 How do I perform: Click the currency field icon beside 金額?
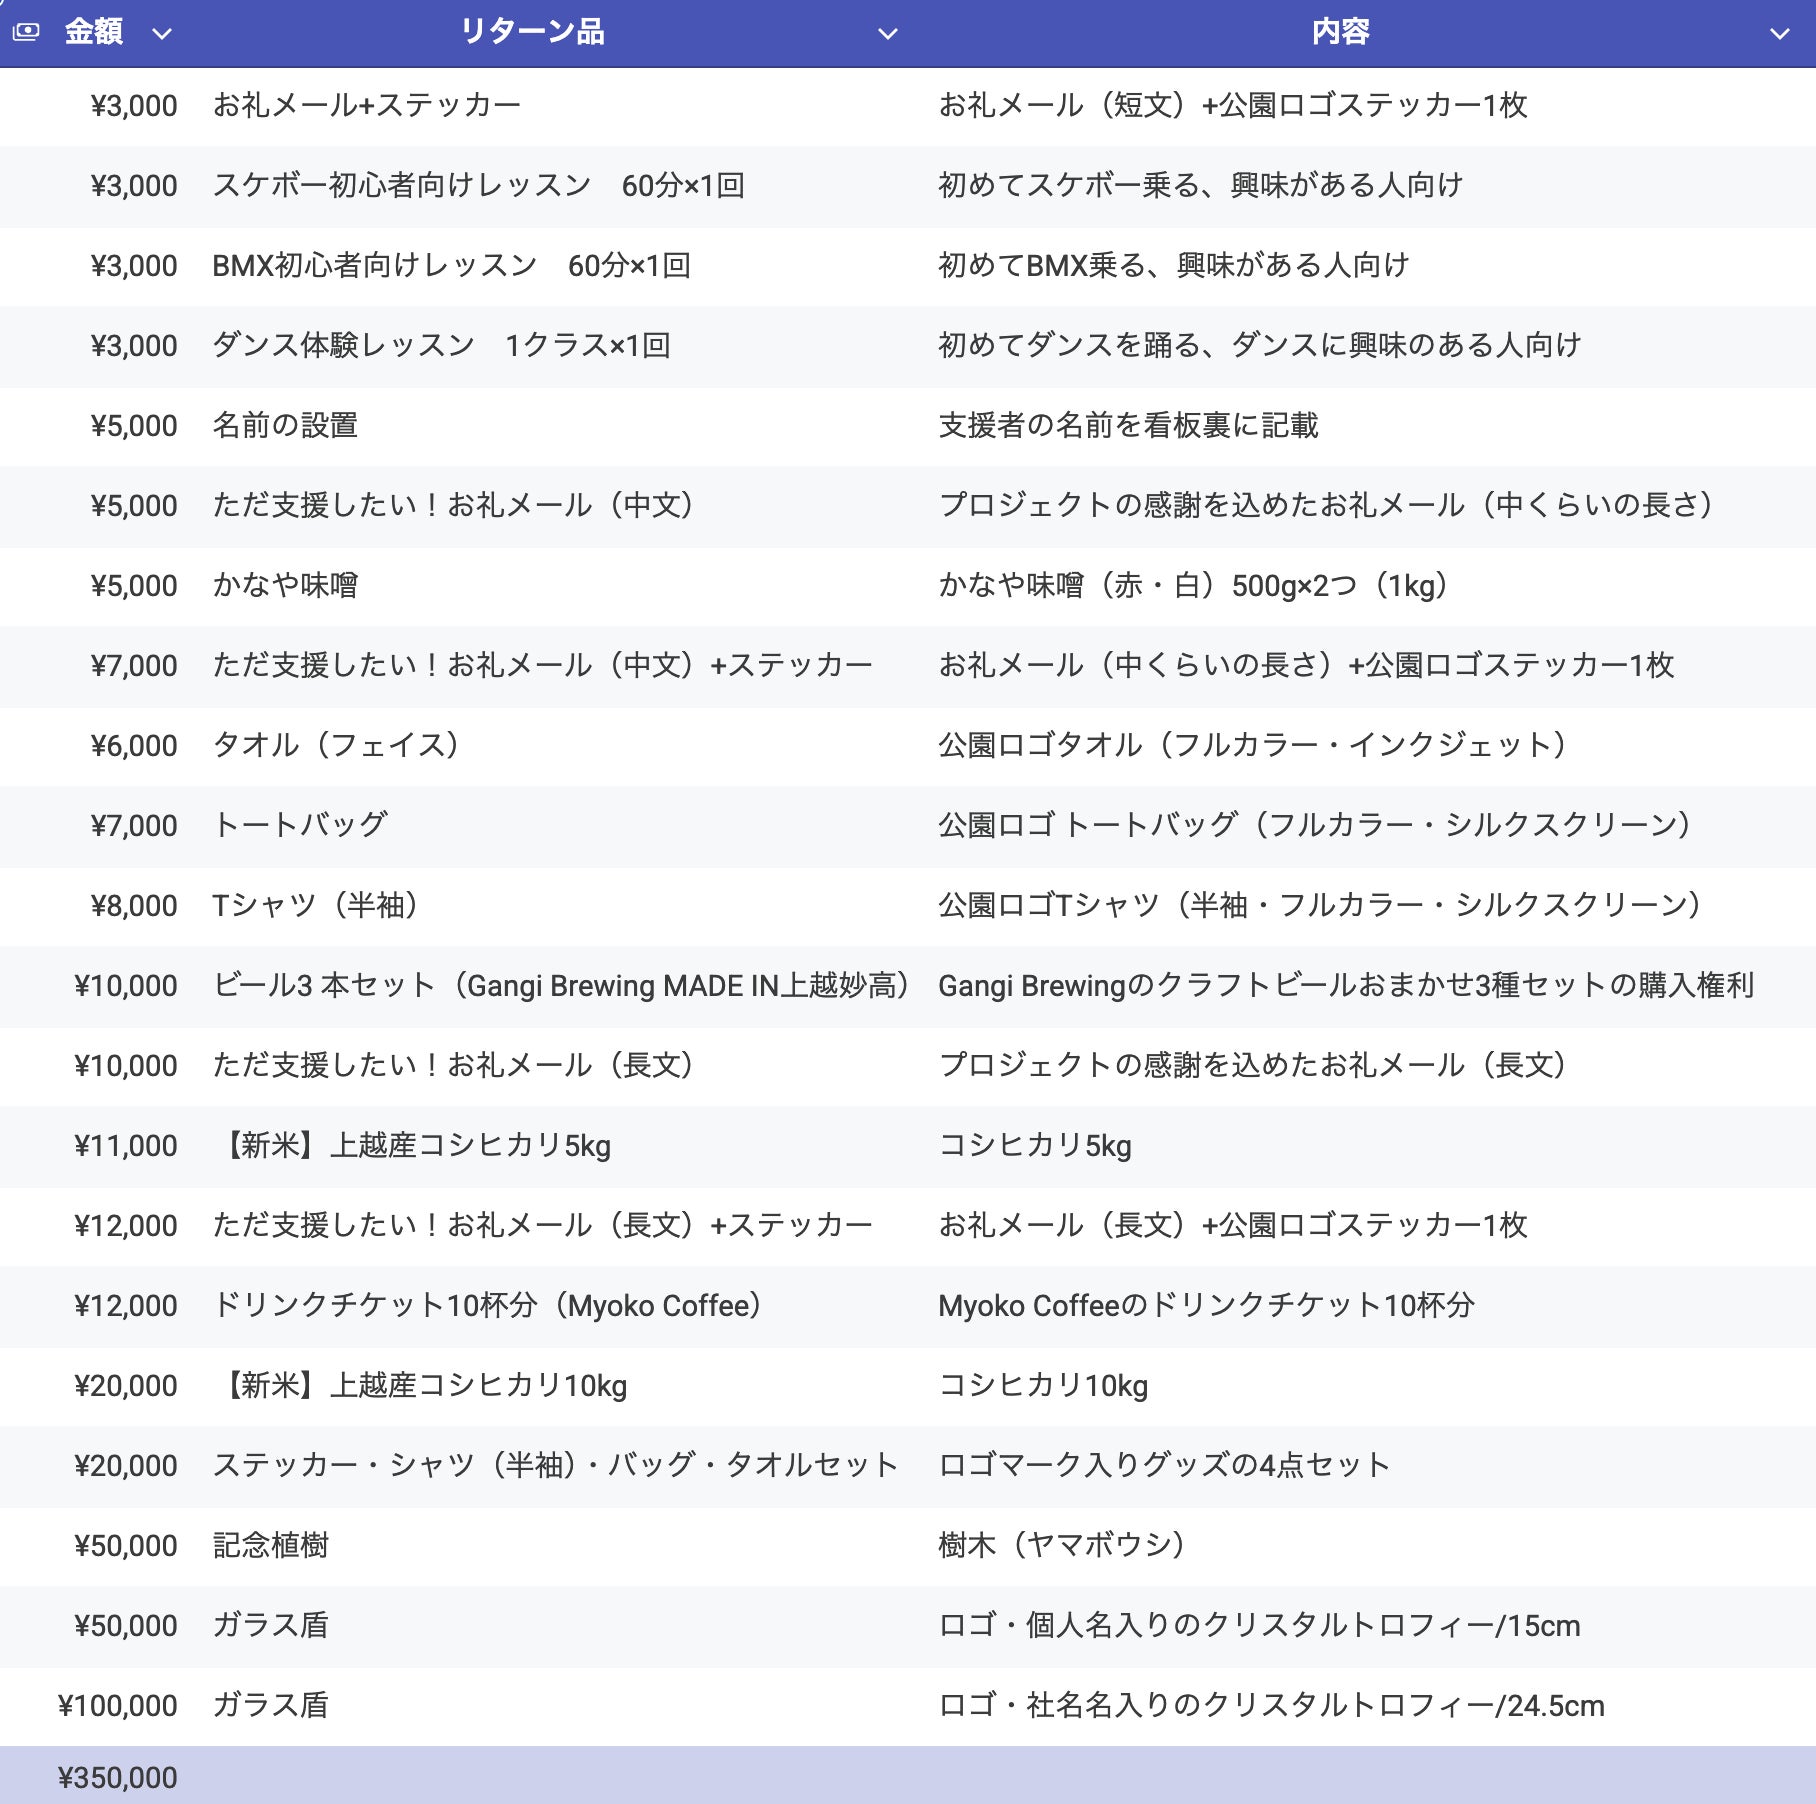point(26,32)
